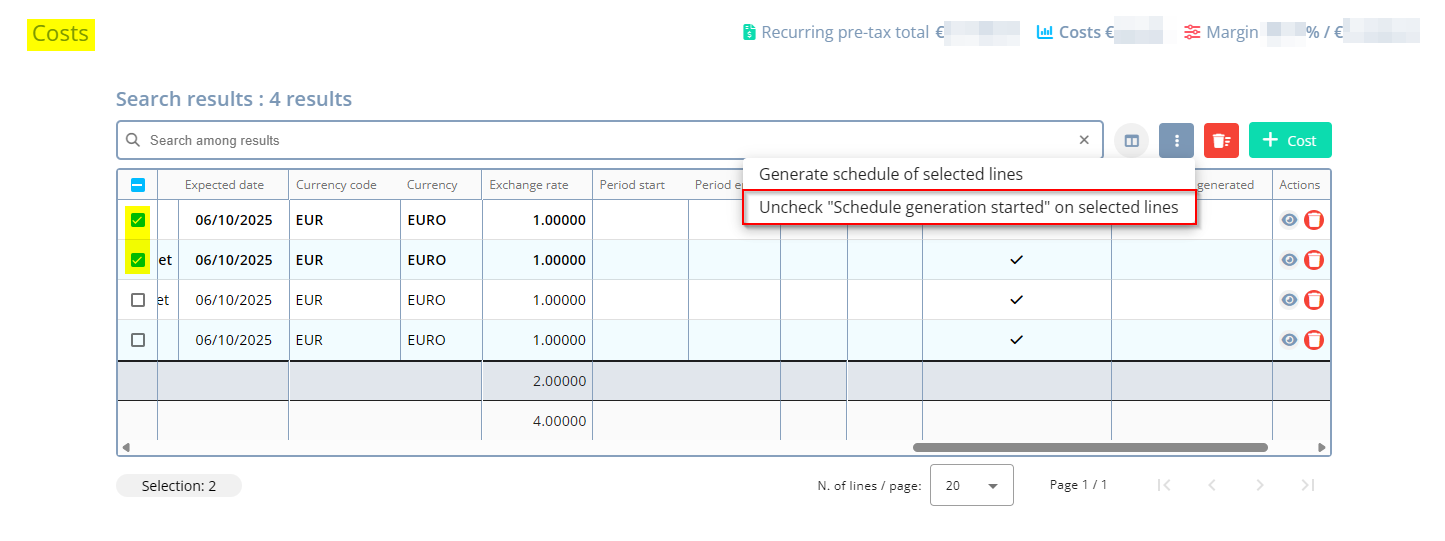Delete the fourth cost row
The height and width of the screenshot is (541, 1445).
1314,340
